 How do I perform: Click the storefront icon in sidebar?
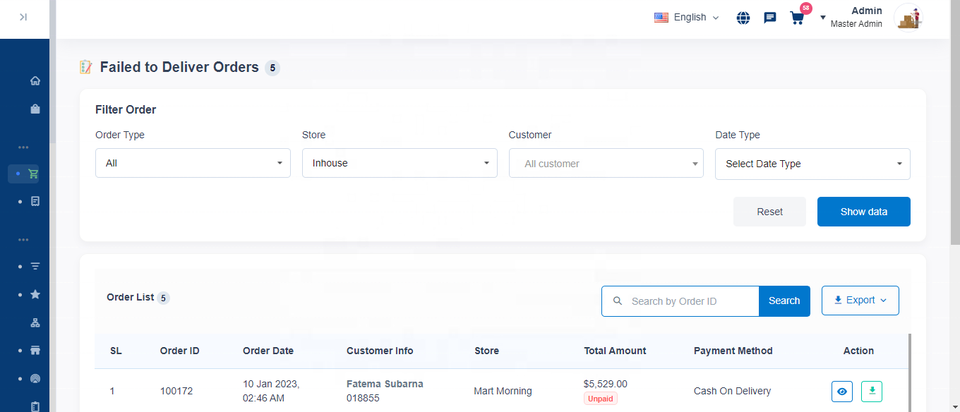pos(35,351)
